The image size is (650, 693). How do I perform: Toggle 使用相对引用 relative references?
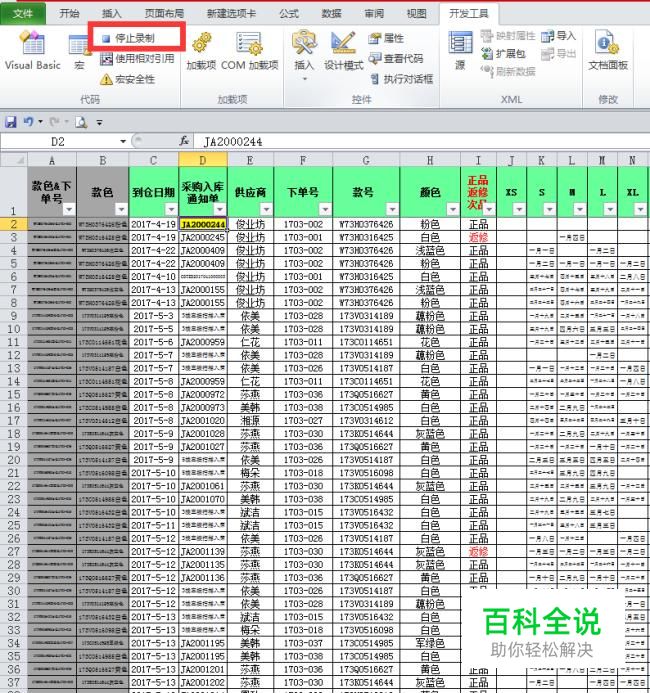(x=137, y=58)
